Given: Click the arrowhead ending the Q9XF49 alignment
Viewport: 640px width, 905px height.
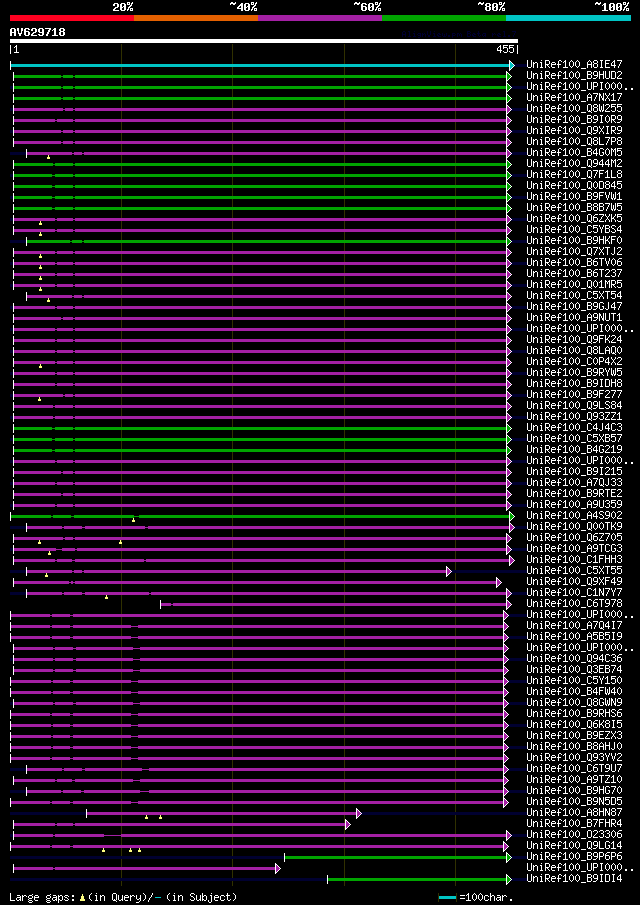Looking at the screenshot, I should tap(499, 582).
